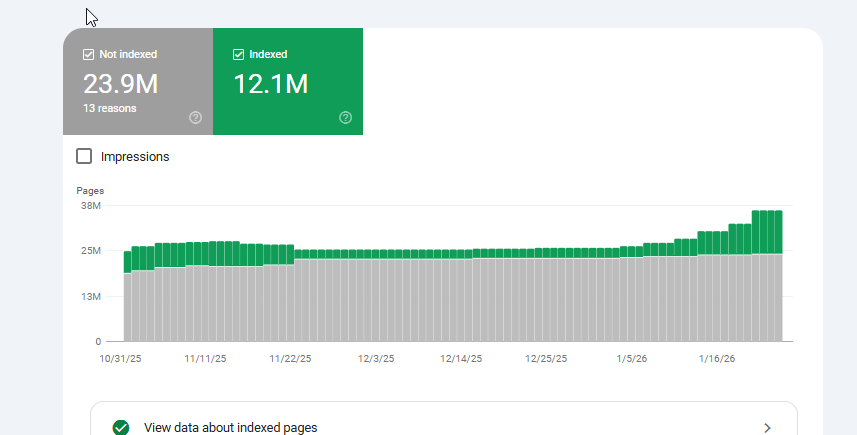Click the 11/22/25 date axis label
Viewport: 857px width, 435px height.
click(x=291, y=359)
